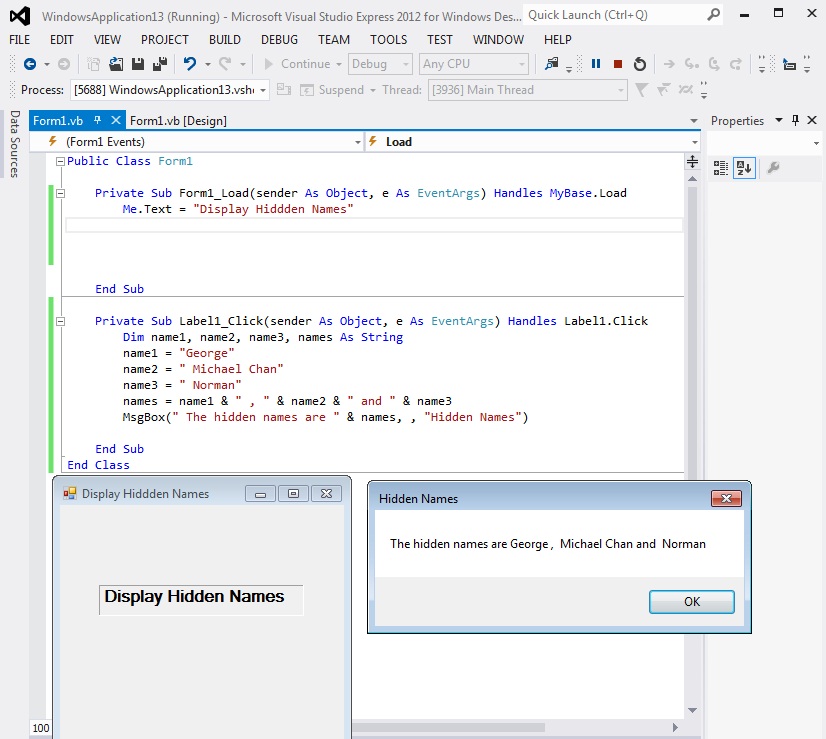Click the Toggle Current Thread Flagged icon
Image resolution: width=826 pixels, height=739 pixels.
pos(641,90)
